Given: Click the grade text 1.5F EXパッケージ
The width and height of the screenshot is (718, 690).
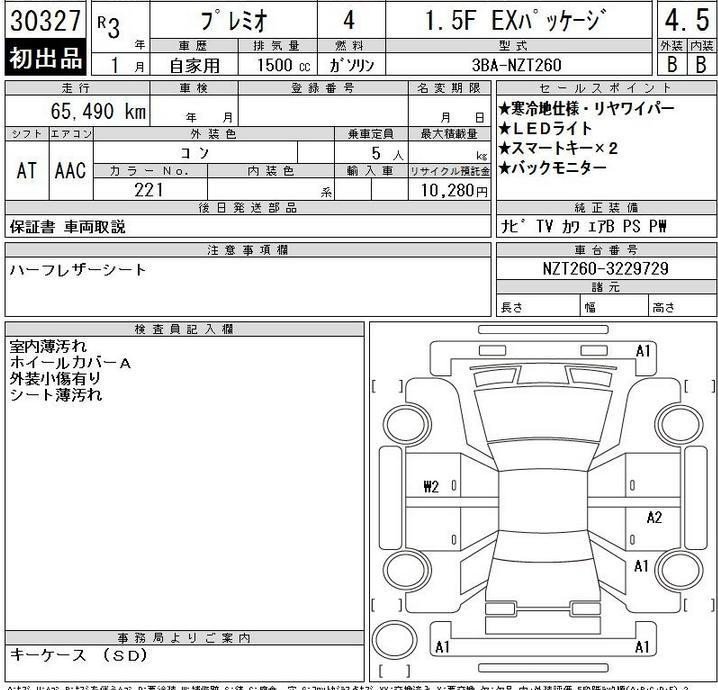Looking at the screenshot, I should tap(515, 22).
